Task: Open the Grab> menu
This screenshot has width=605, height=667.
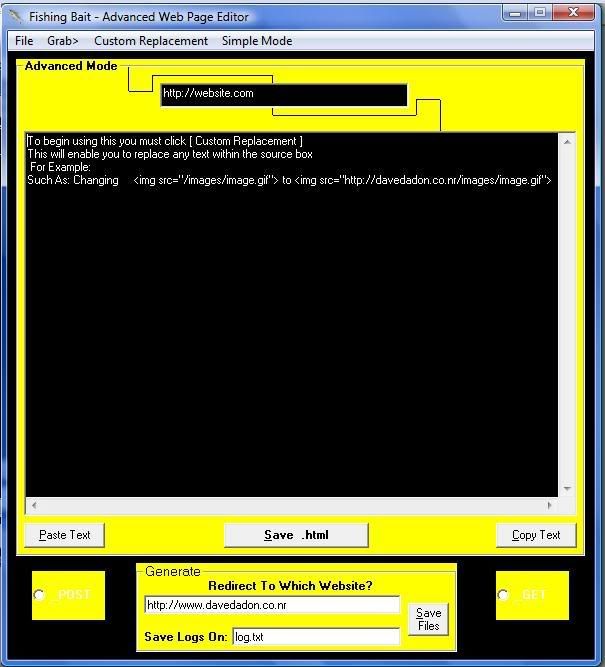Action: tap(63, 41)
